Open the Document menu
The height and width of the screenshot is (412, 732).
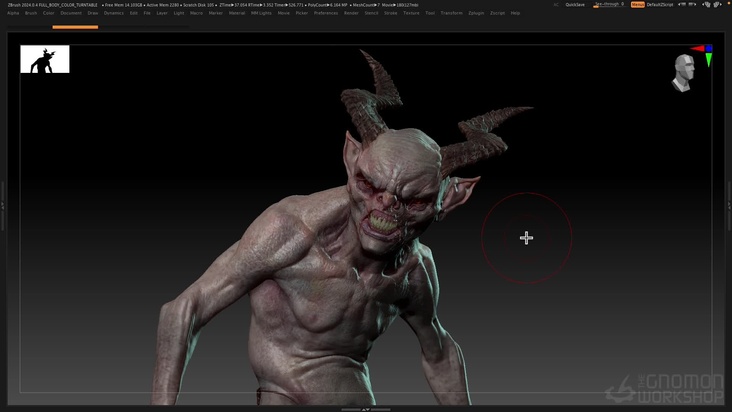[71, 13]
